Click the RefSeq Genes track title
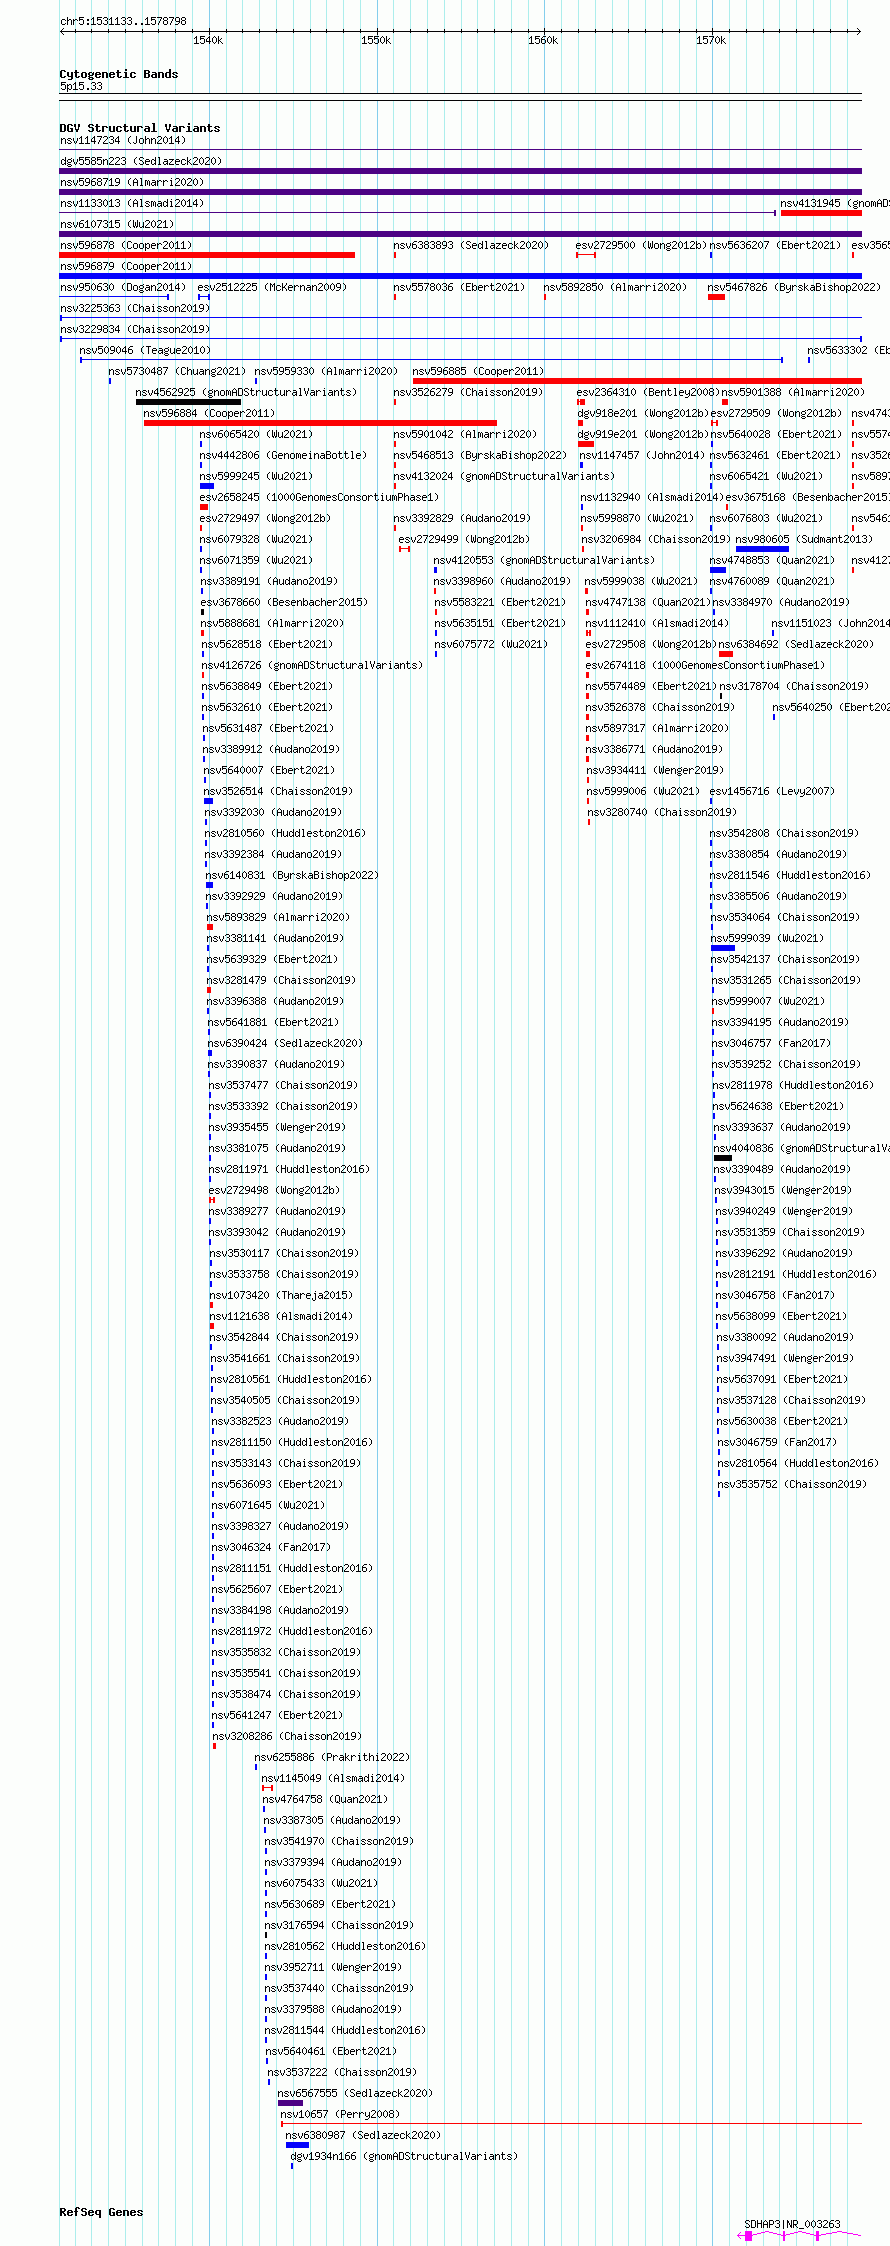 (101, 2212)
